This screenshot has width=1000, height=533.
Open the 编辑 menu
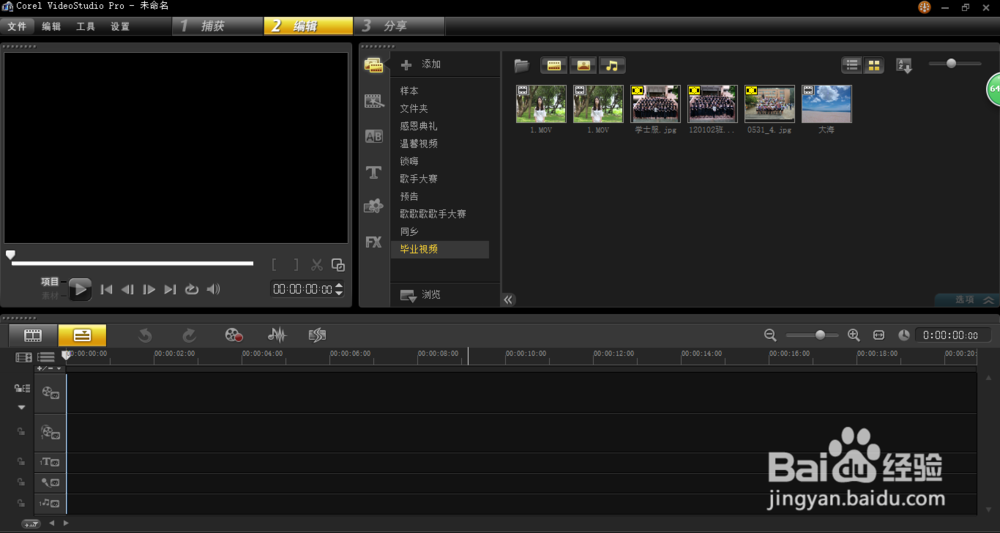click(x=51, y=27)
